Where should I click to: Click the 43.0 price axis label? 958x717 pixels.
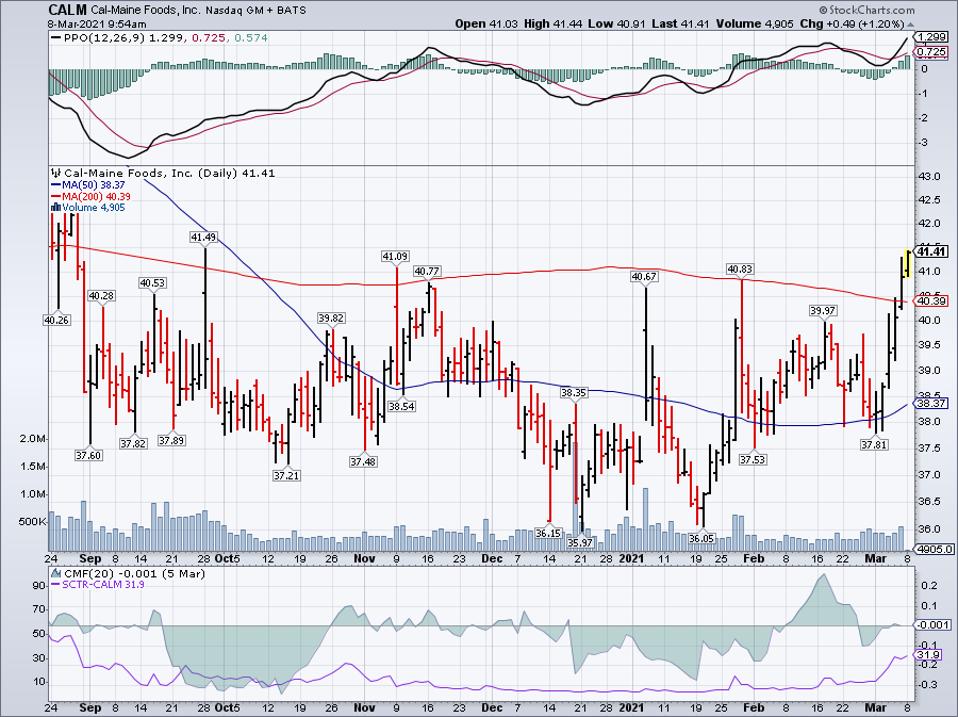point(929,177)
